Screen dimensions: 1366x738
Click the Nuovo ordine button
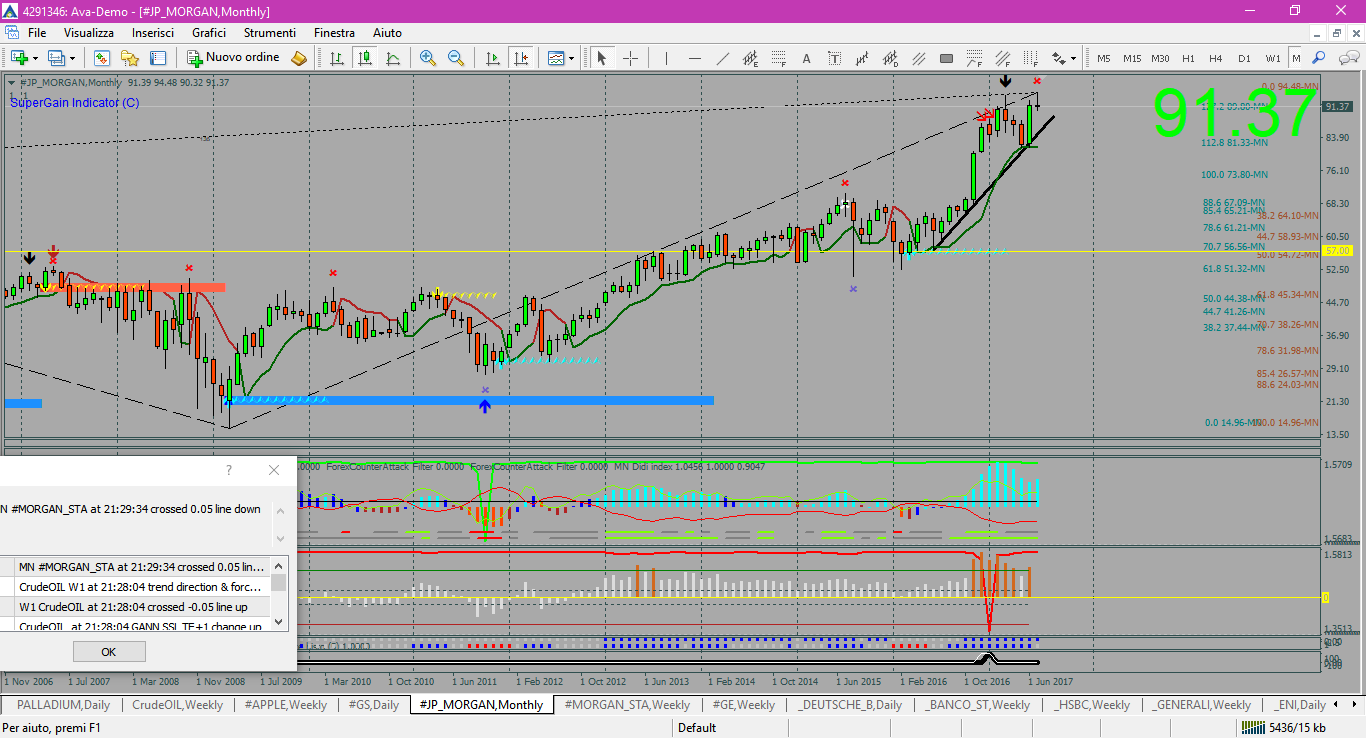(x=234, y=58)
